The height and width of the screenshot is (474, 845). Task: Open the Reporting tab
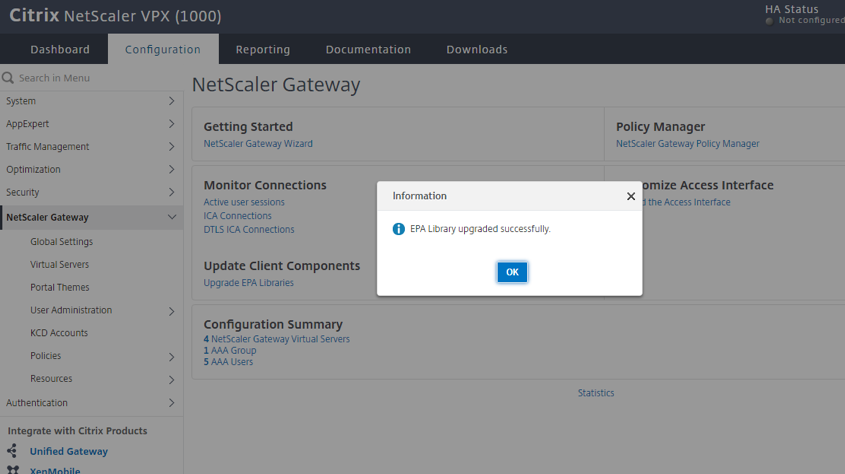pyautogui.click(x=263, y=49)
